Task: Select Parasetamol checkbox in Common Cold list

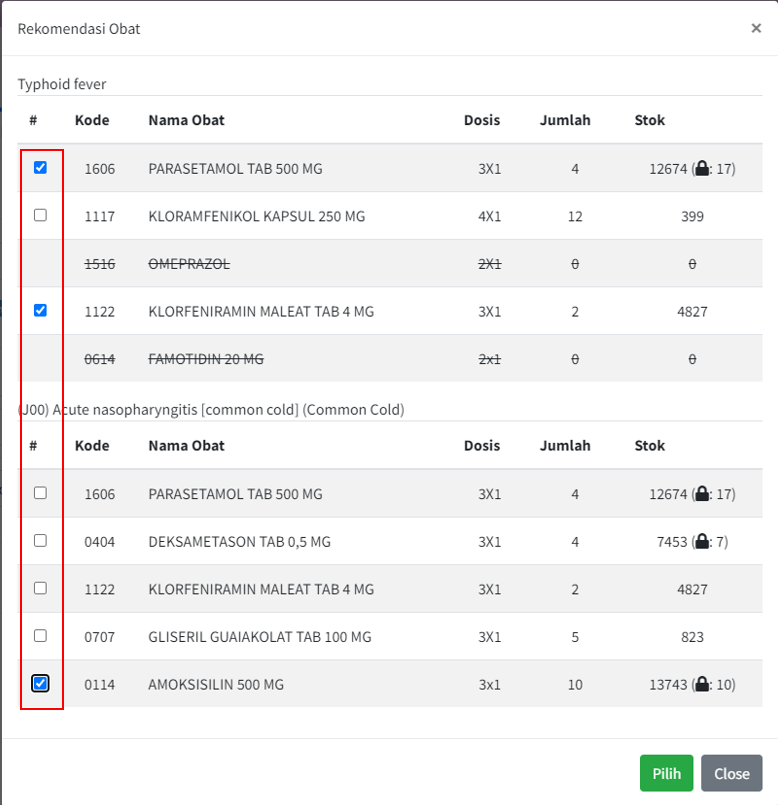Action: pyautogui.click(x=40, y=493)
